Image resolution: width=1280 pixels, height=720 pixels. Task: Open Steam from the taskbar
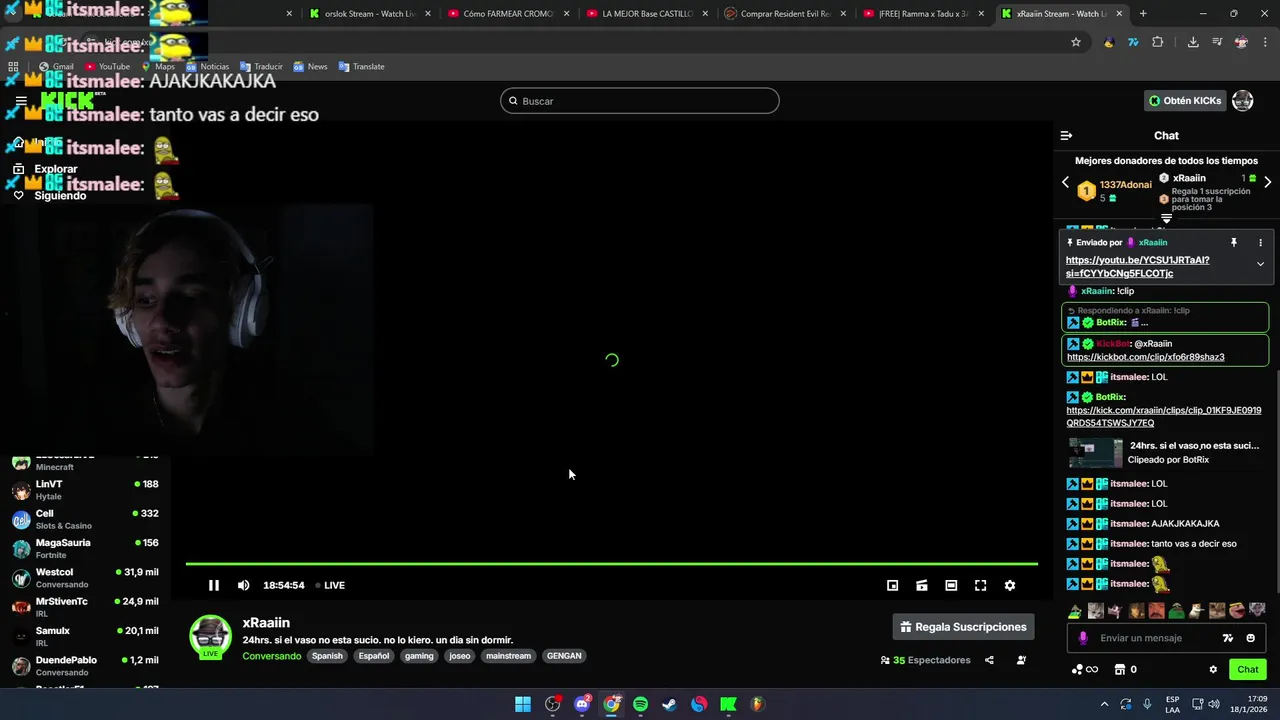click(670, 704)
